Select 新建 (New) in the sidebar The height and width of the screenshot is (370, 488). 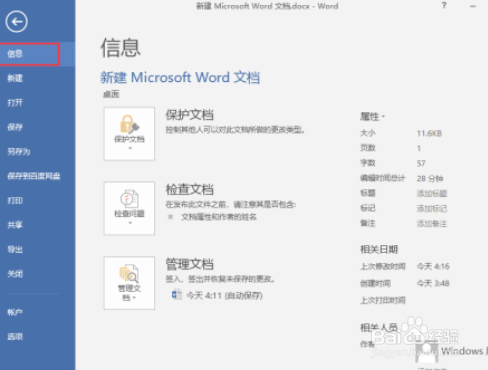pos(15,78)
